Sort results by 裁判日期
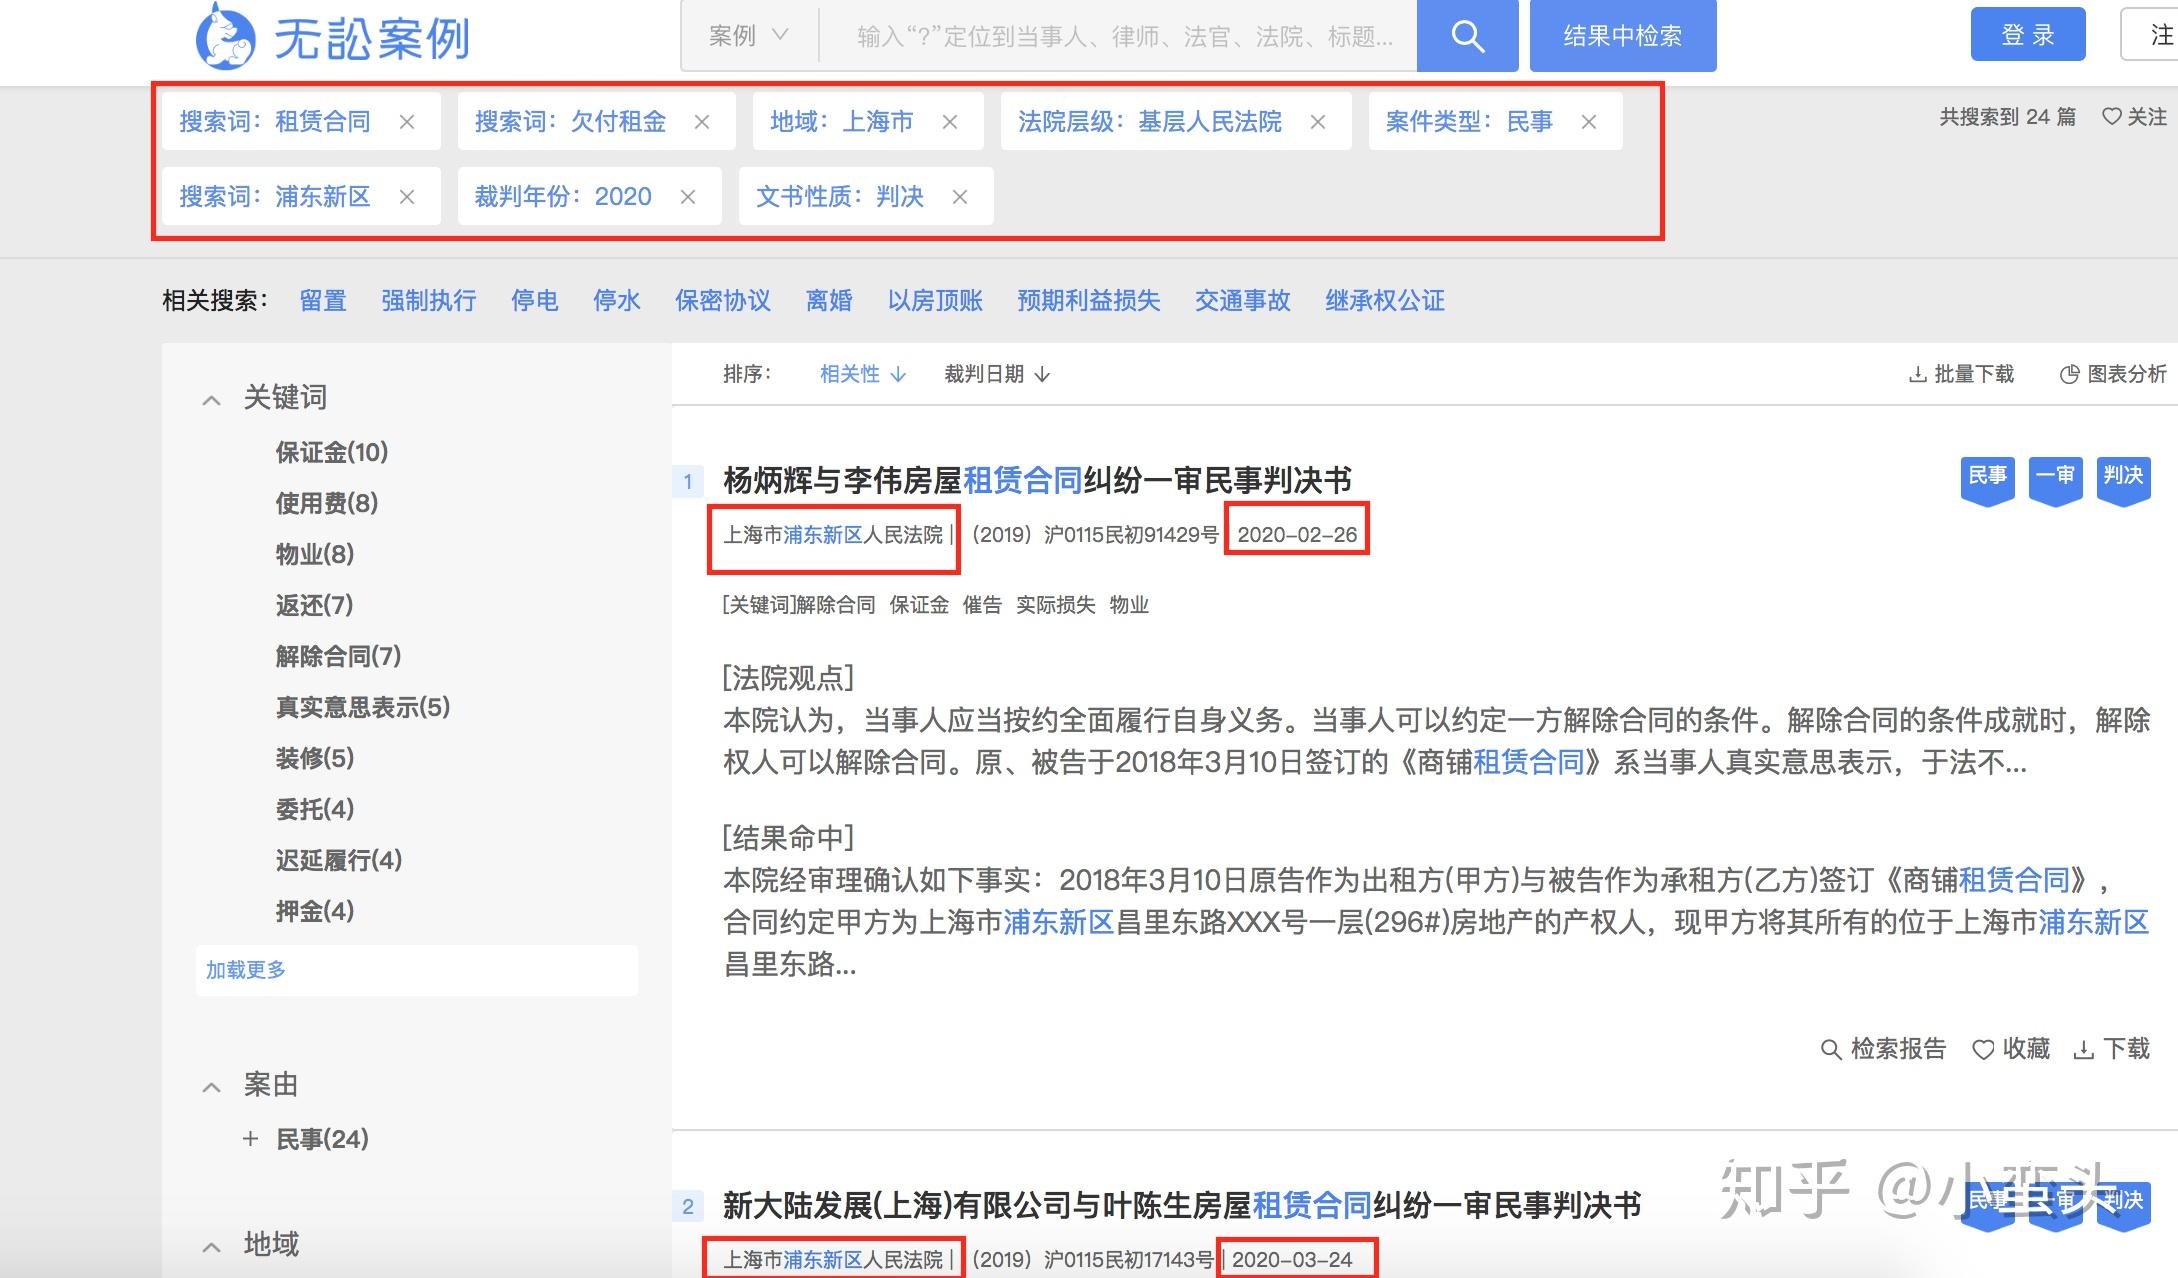 coord(997,374)
